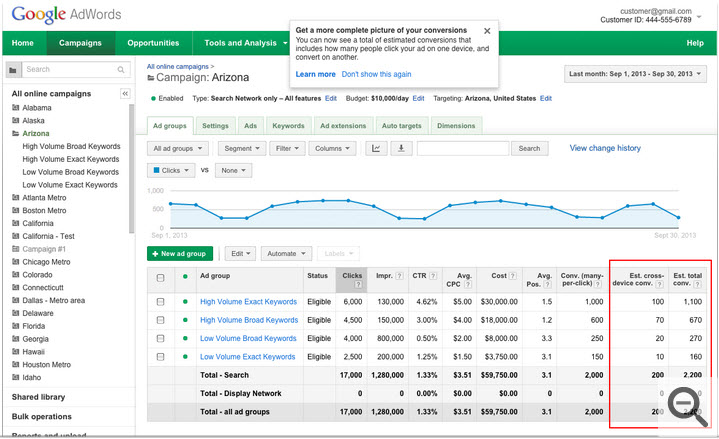Screen dimensions: 719x439
Task: Close the conversions notification popup
Action: [x=487, y=31]
